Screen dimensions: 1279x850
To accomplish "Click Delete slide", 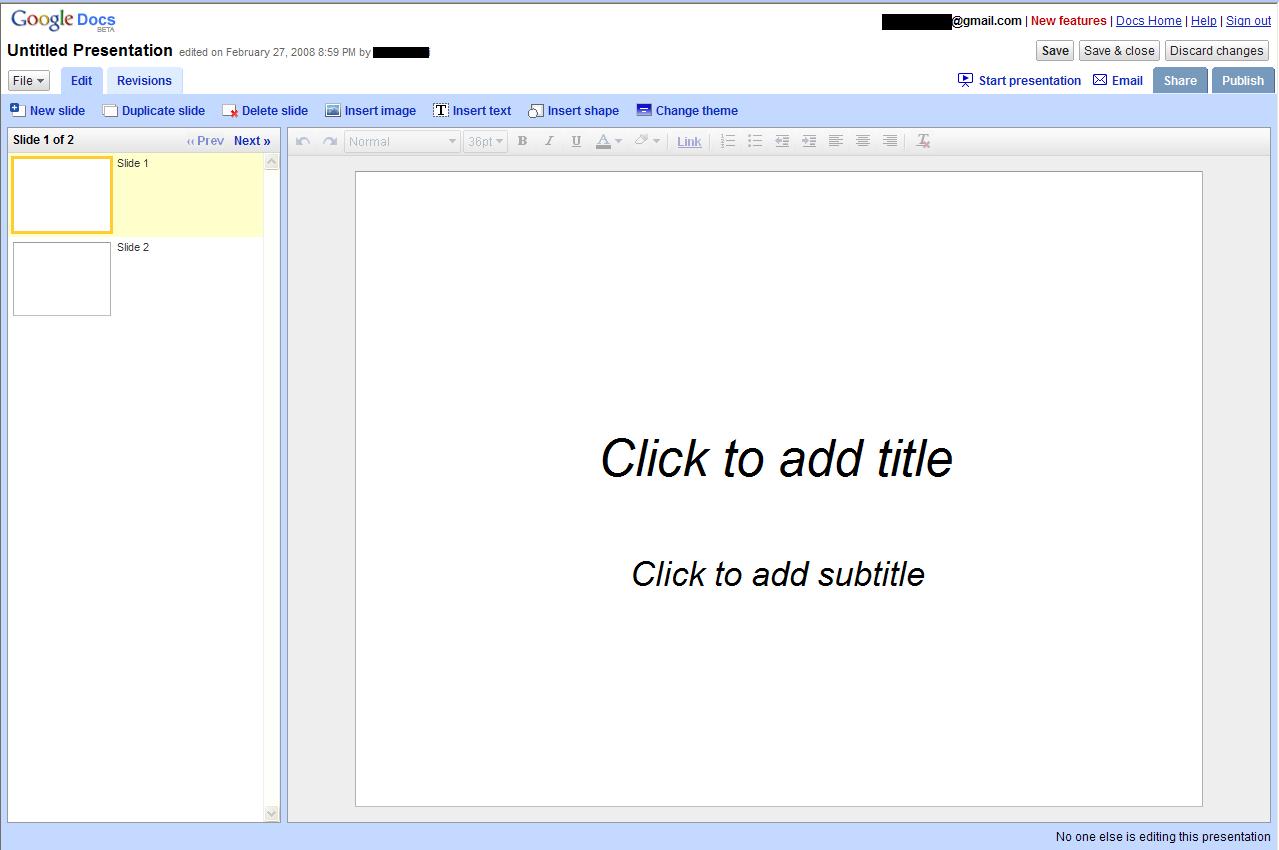I will tap(265, 111).
